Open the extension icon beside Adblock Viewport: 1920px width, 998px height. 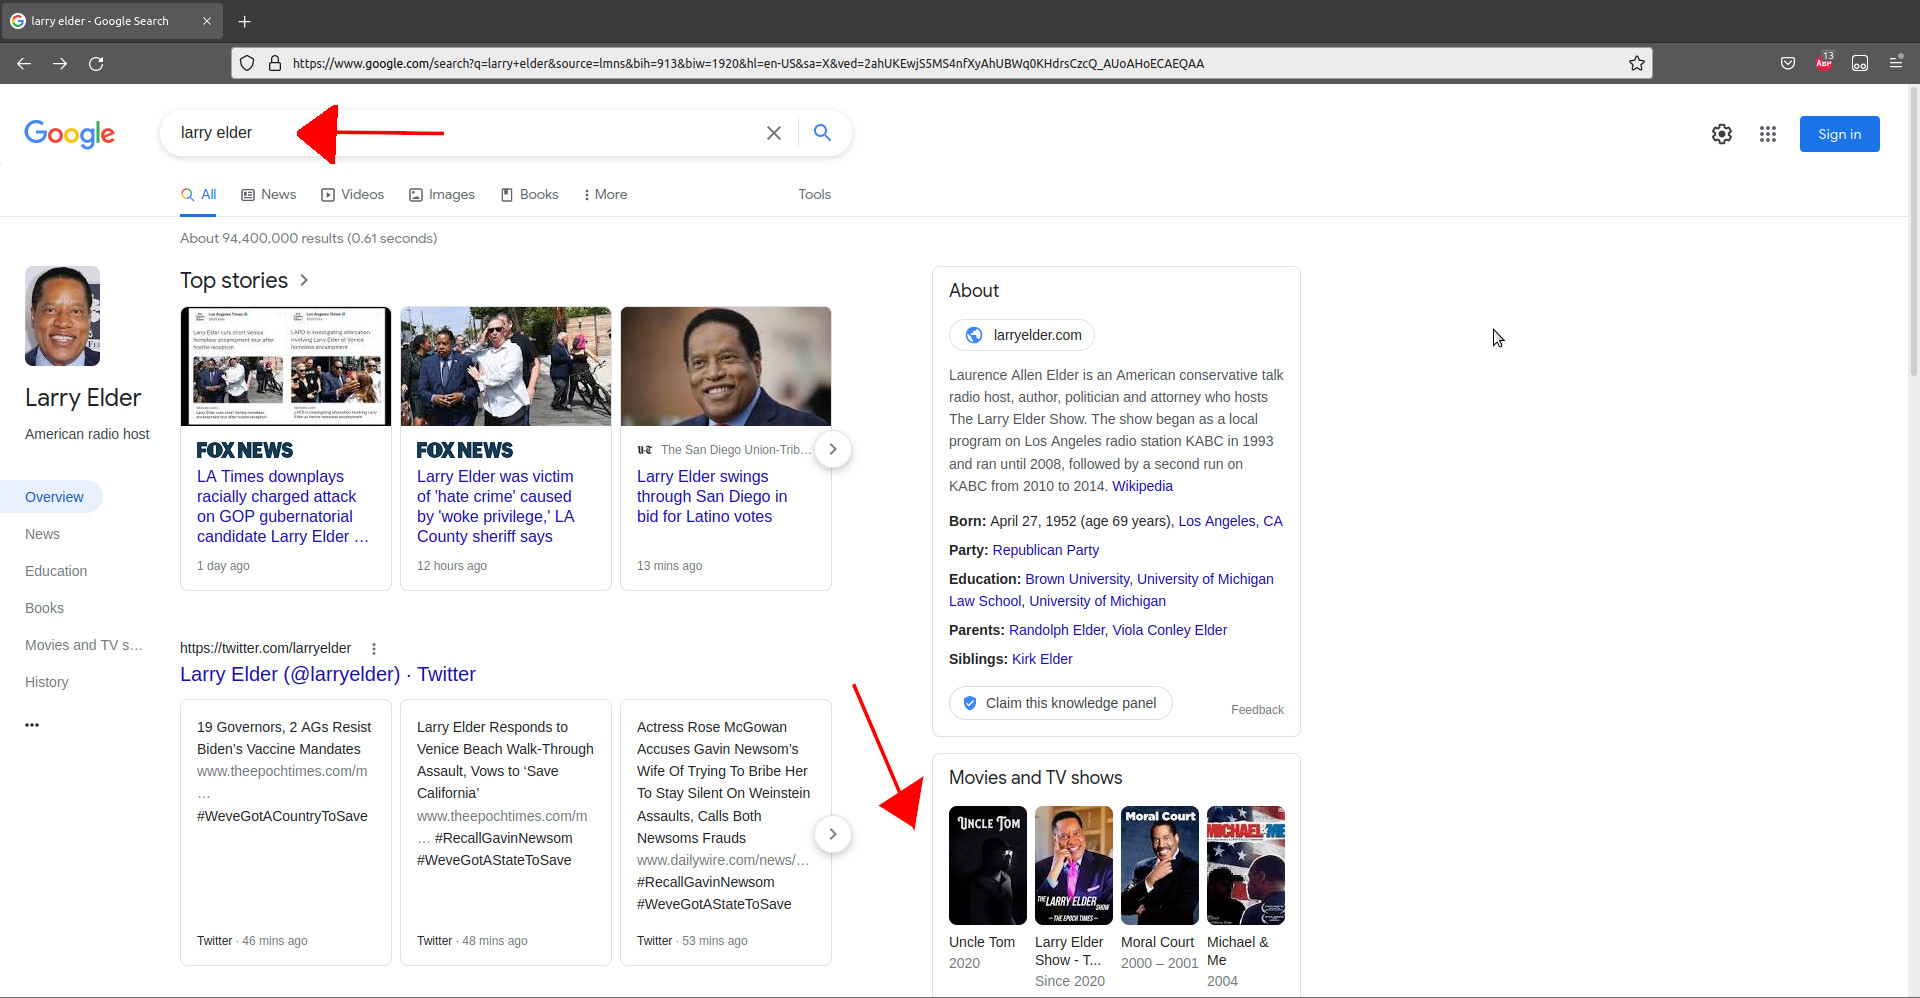(1860, 63)
